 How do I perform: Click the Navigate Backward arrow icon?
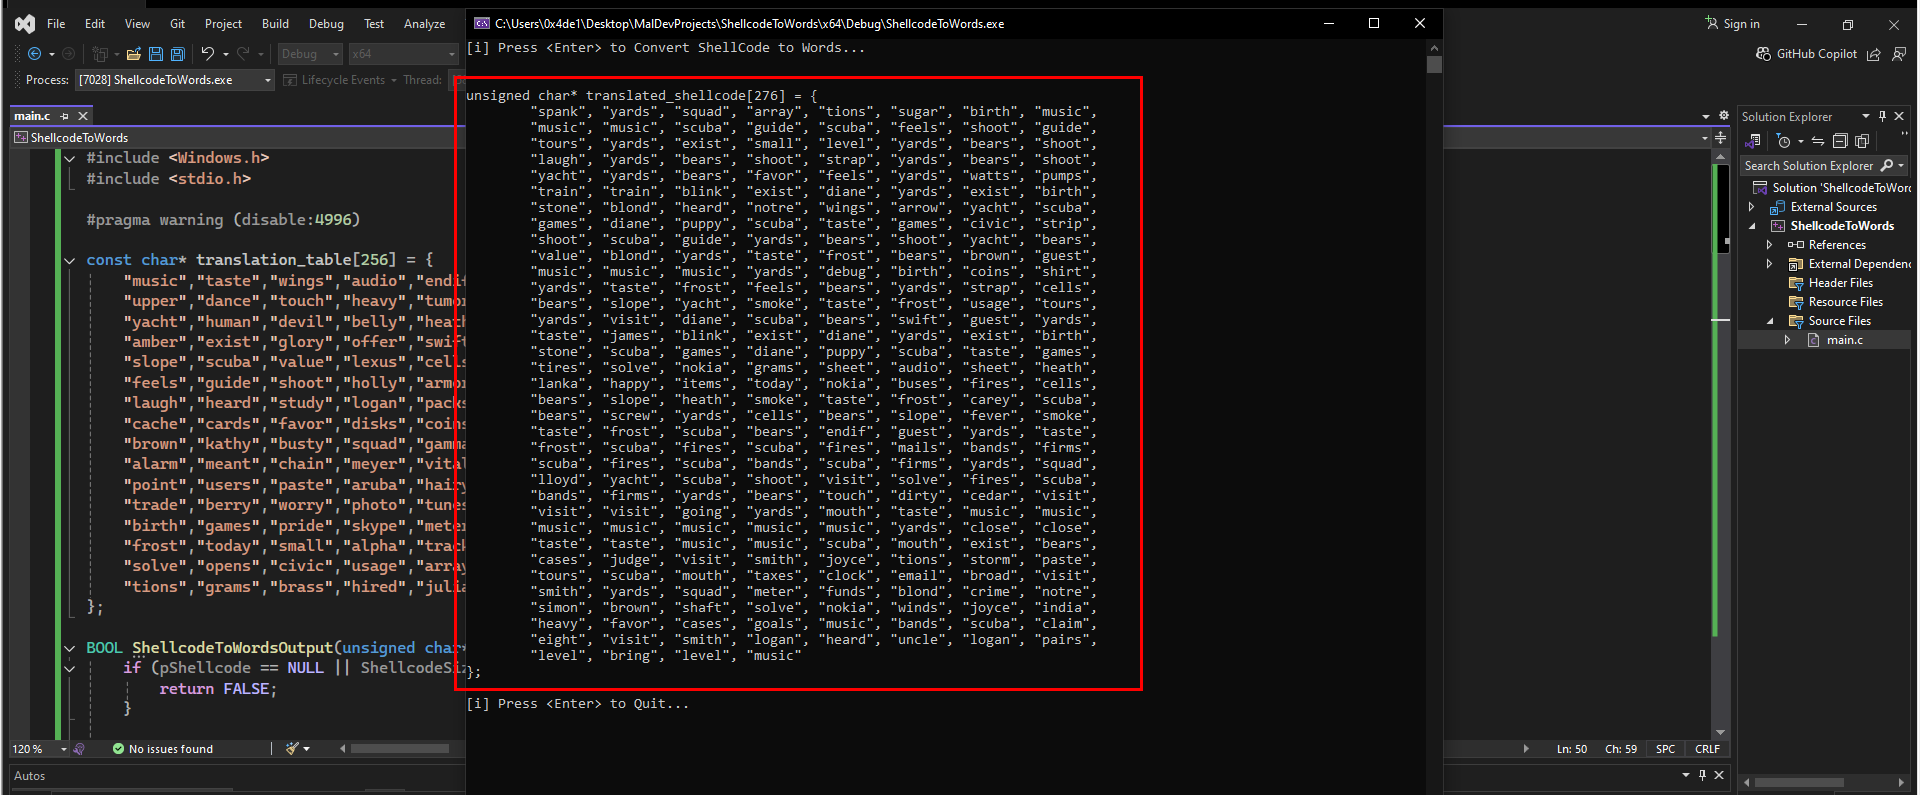pos(34,54)
